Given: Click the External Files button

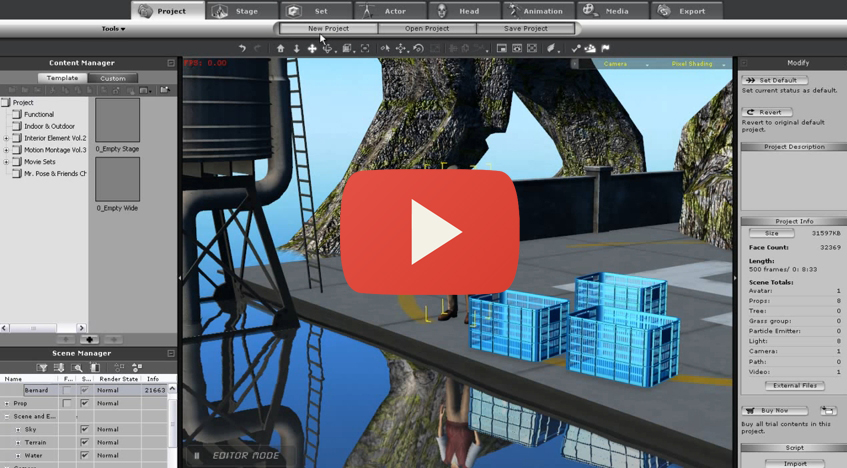Looking at the screenshot, I should 794,385.
